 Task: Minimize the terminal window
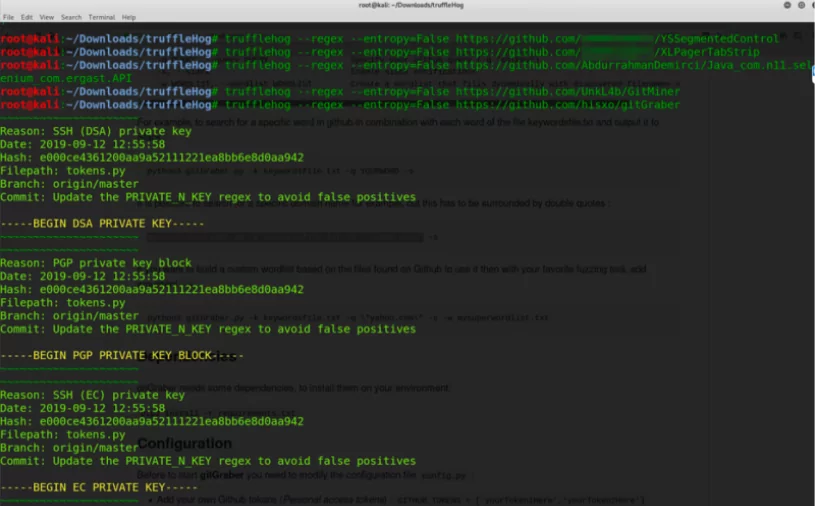(787, 5)
